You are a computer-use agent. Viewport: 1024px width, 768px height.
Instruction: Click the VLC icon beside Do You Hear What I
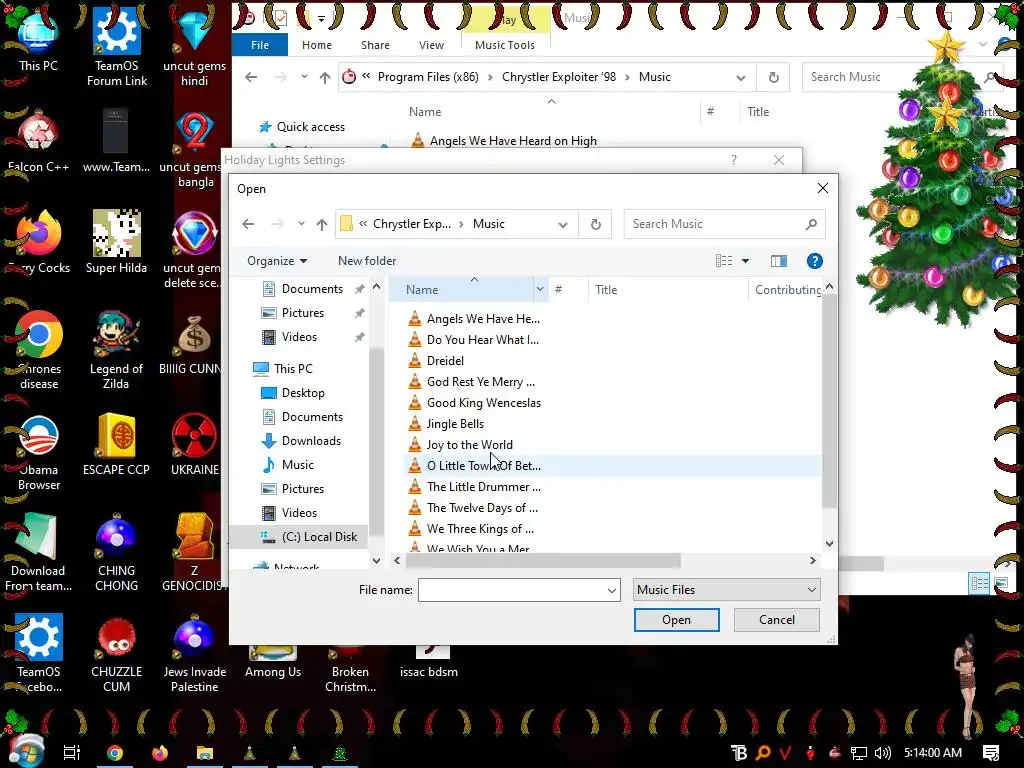[415, 340]
